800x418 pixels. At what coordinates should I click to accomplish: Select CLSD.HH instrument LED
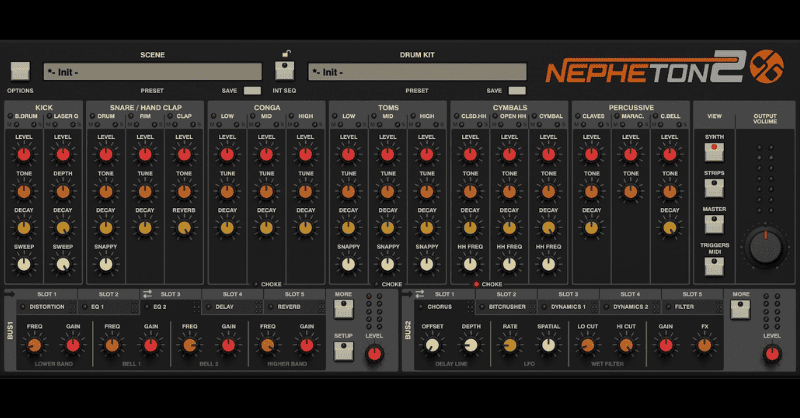457,116
